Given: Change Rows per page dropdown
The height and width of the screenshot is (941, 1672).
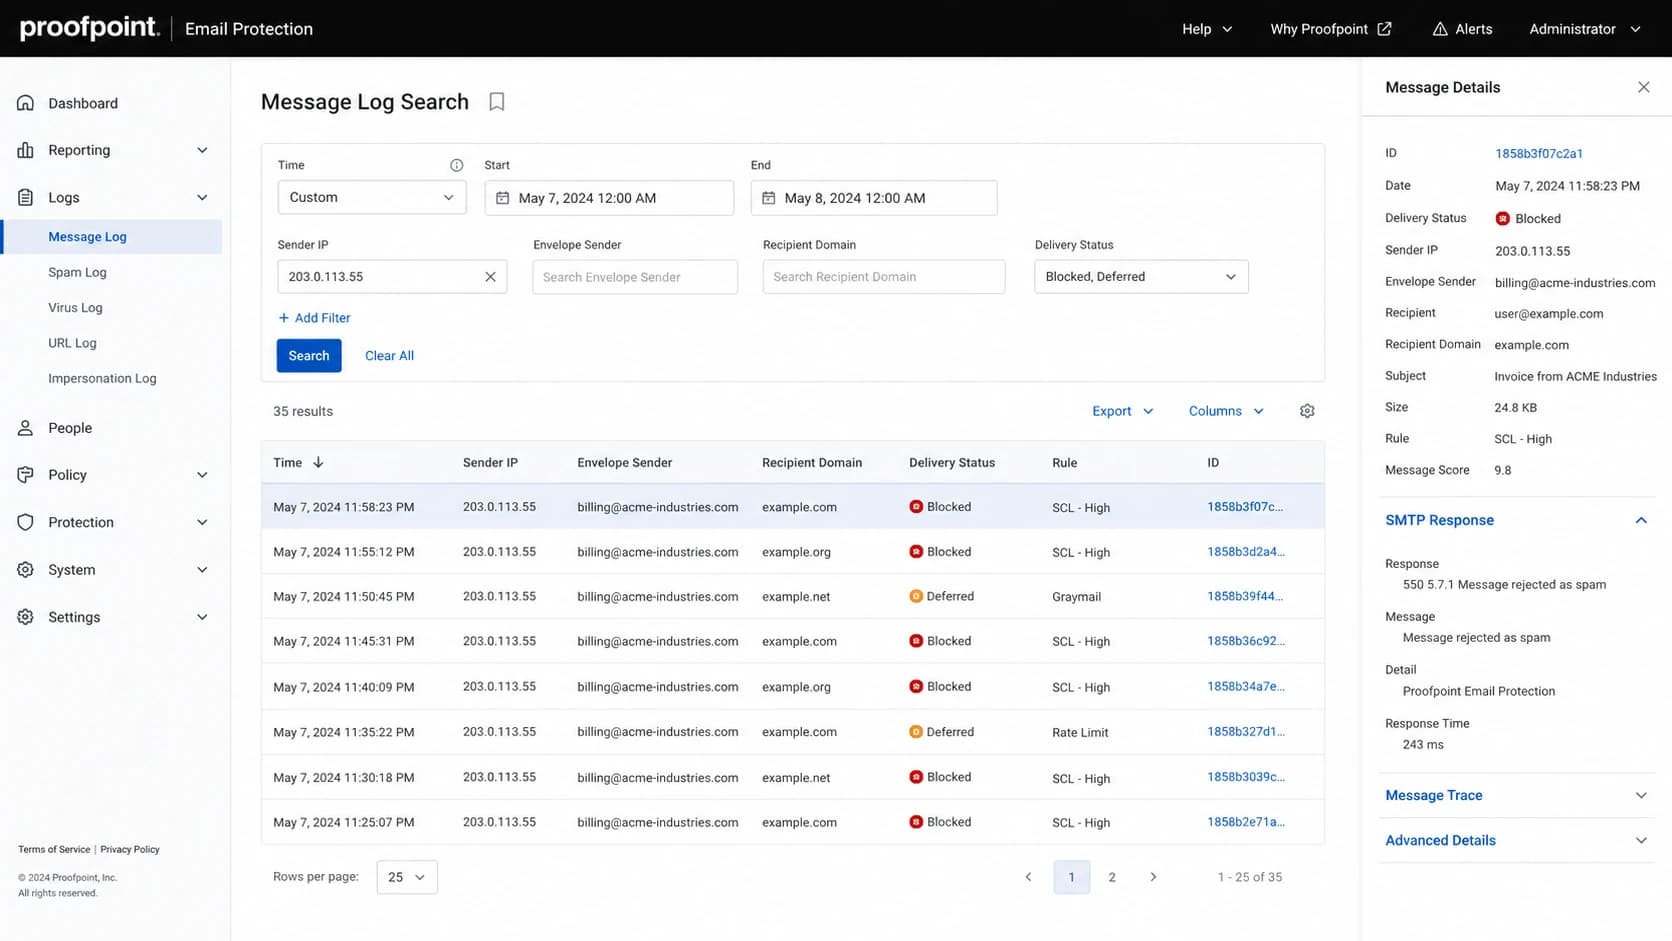Looking at the screenshot, I should coord(407,877).
